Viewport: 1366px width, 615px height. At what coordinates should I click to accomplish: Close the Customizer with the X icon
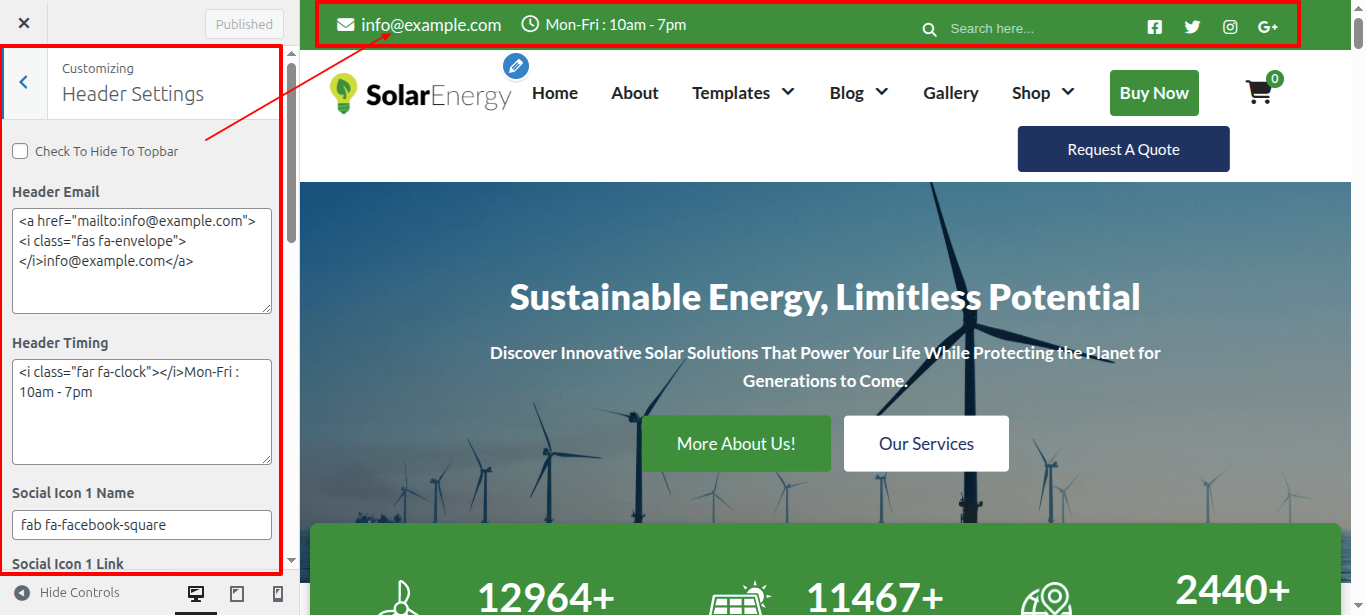tap(24, 23)
